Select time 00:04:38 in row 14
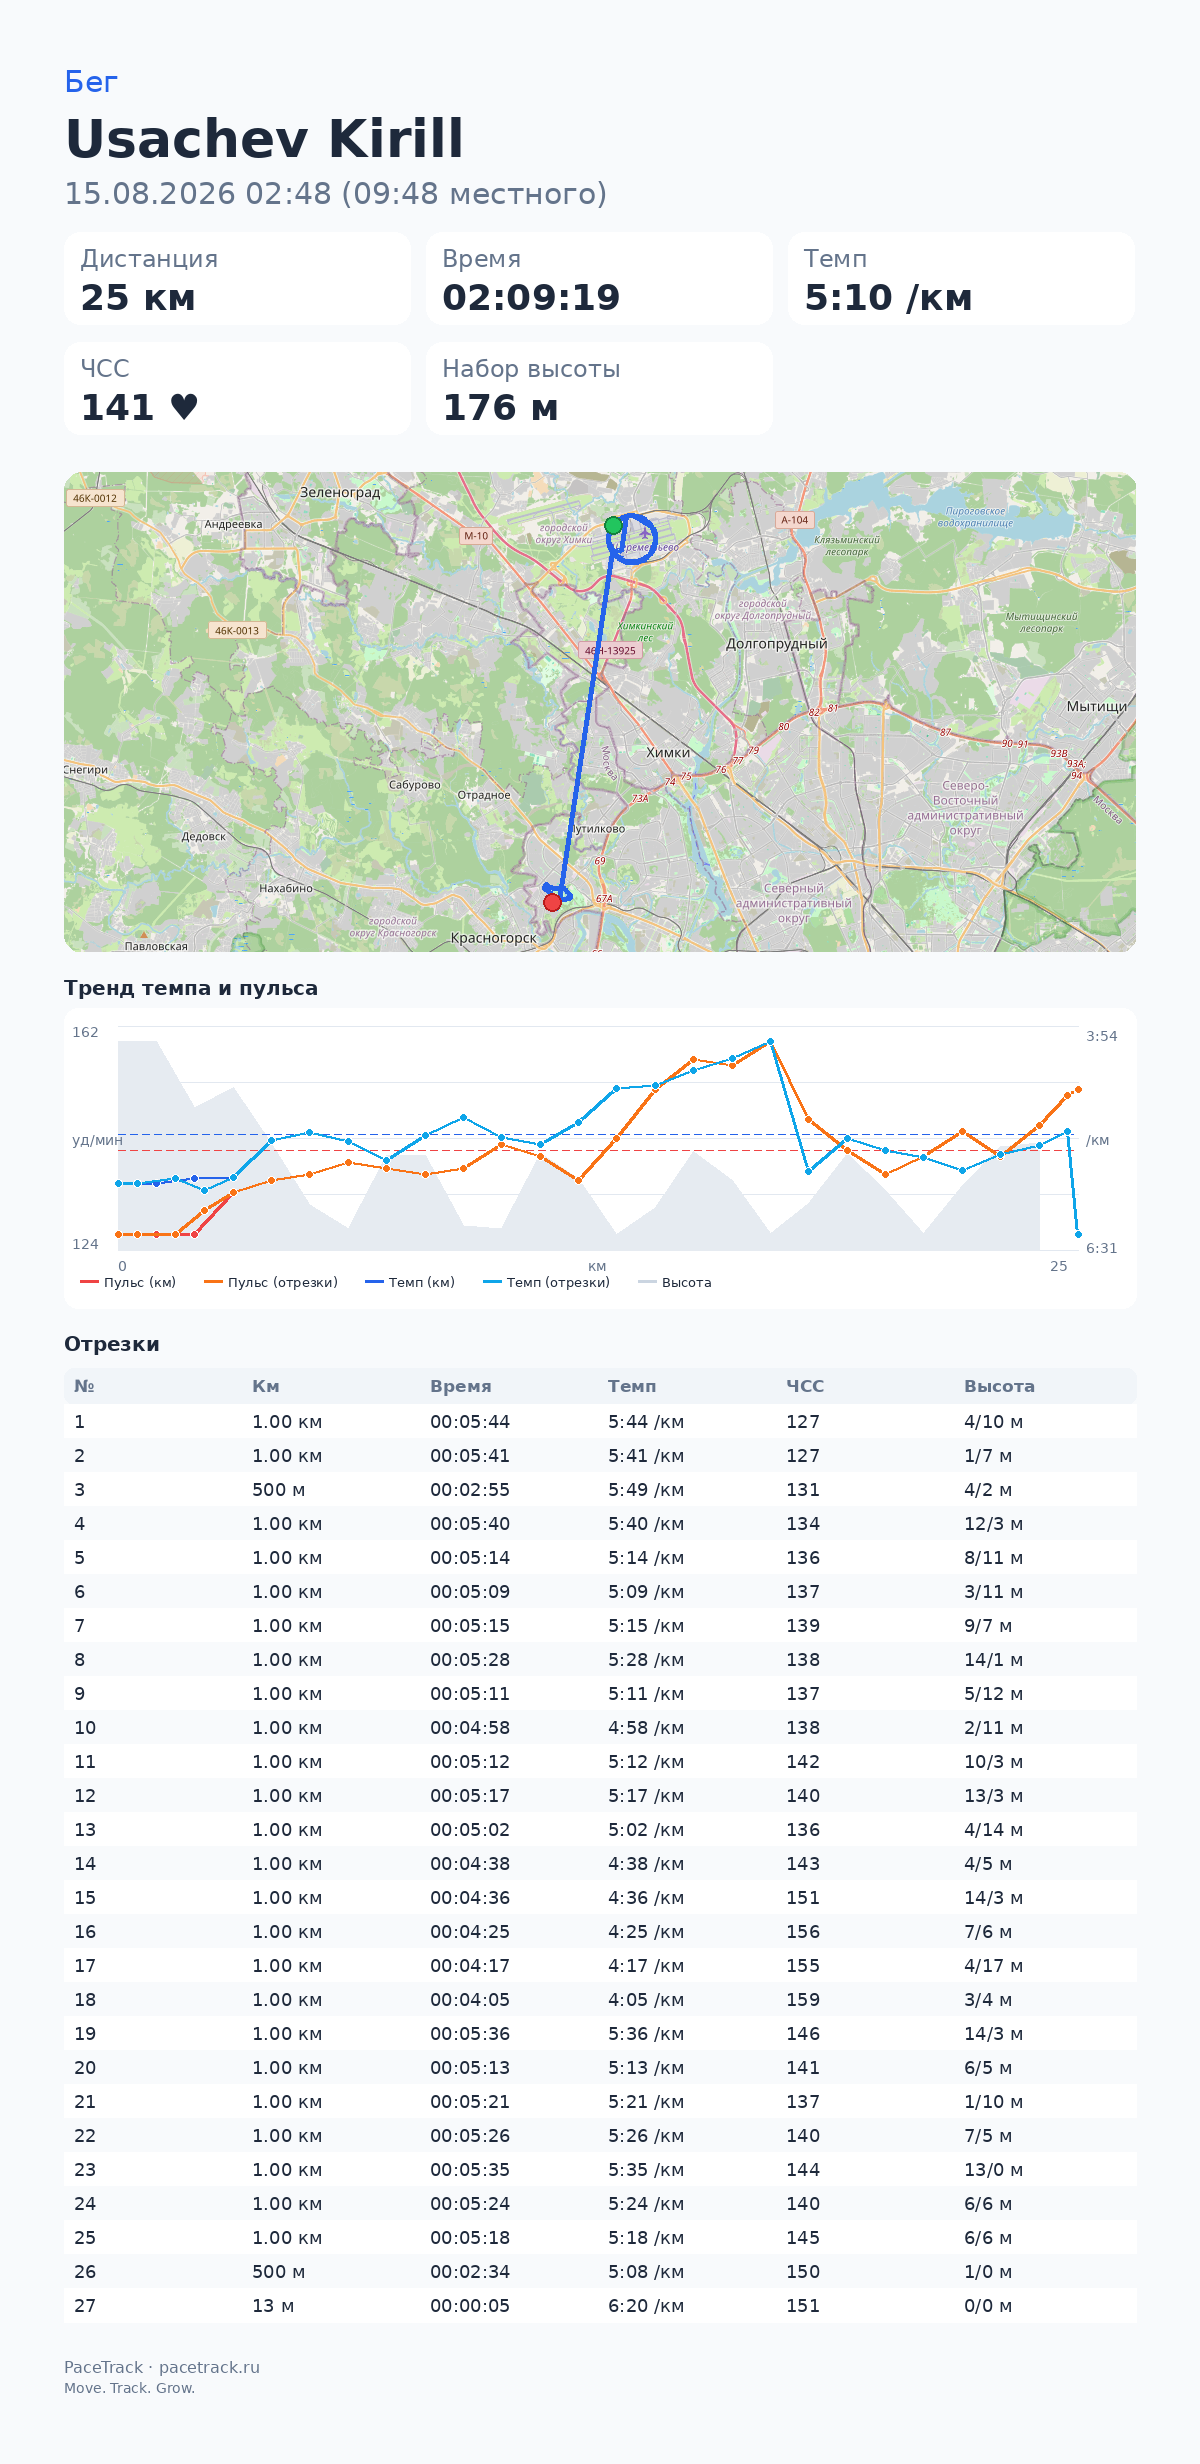 point(470,1864)
